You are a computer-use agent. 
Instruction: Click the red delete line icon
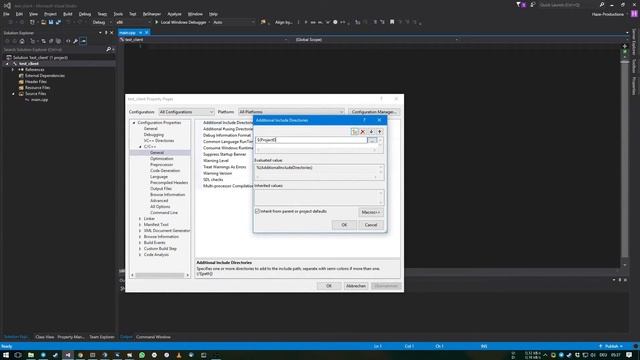click(x=362, y=132)
